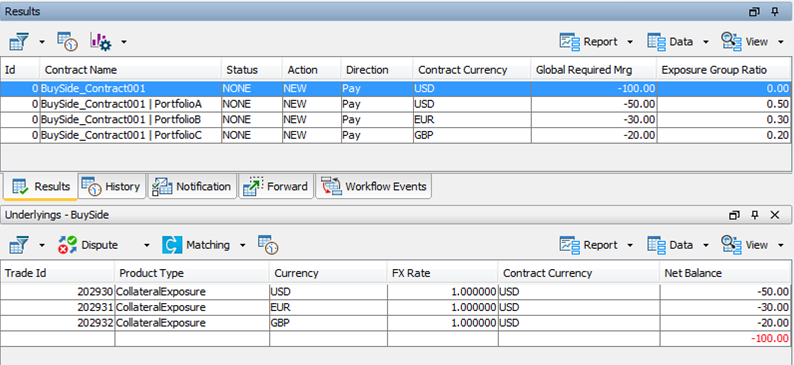Restore the Results panel window

755,12
